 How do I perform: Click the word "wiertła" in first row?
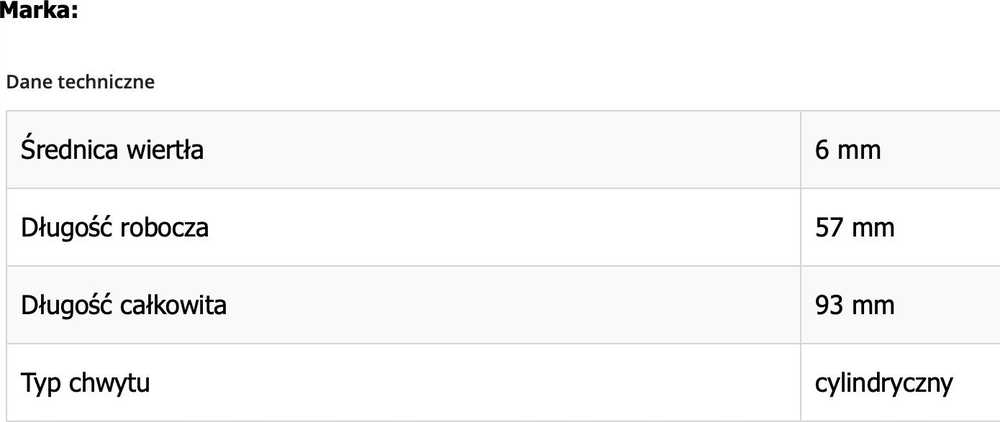165,150
